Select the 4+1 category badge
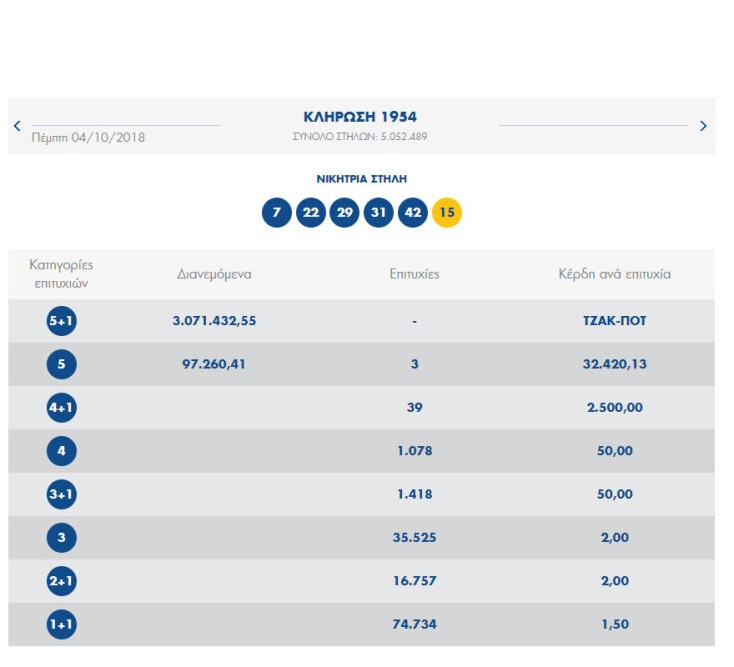Image resolution: width=734 pixels, height=667 pixels. pyautogui.click(x=61, y=408)
